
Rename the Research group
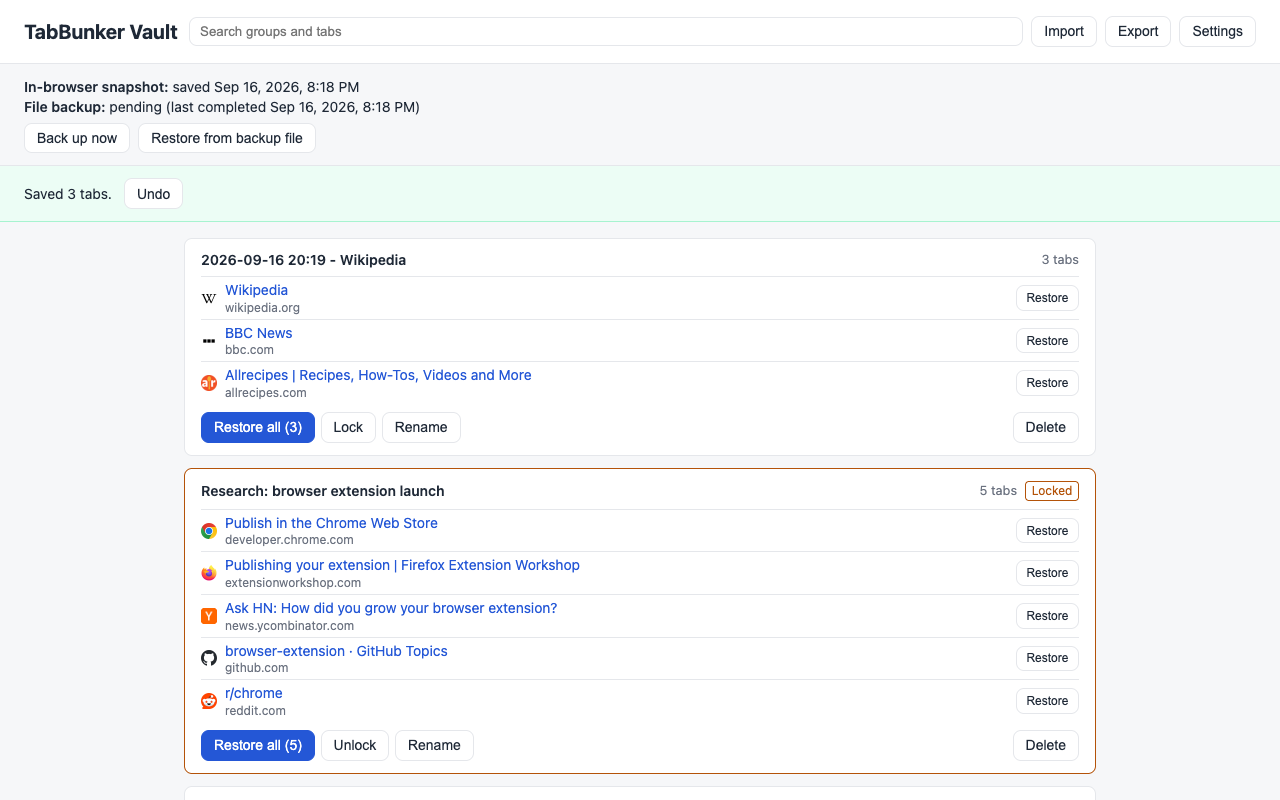[434, 745]
